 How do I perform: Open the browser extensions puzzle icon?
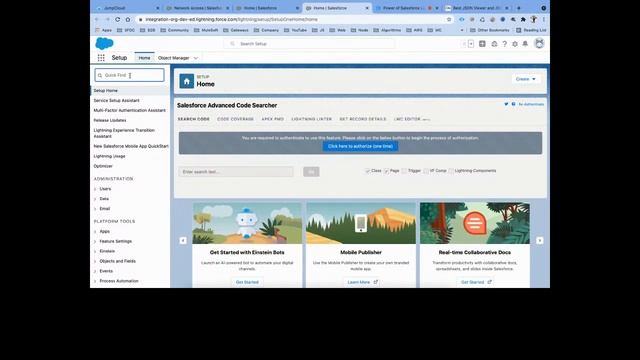[523, 19]
